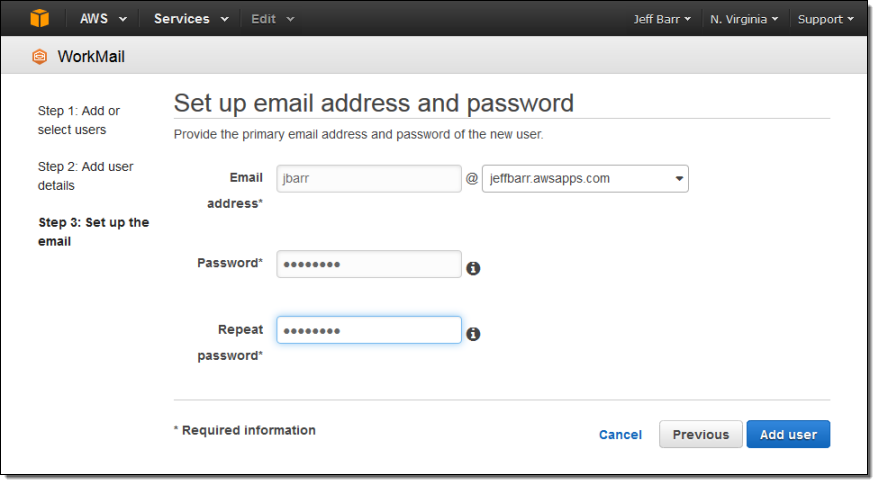Go to Step 2: Add user details
Image resolution: width=878 pixels, height=485 pixels.
(x=85, y=176)
